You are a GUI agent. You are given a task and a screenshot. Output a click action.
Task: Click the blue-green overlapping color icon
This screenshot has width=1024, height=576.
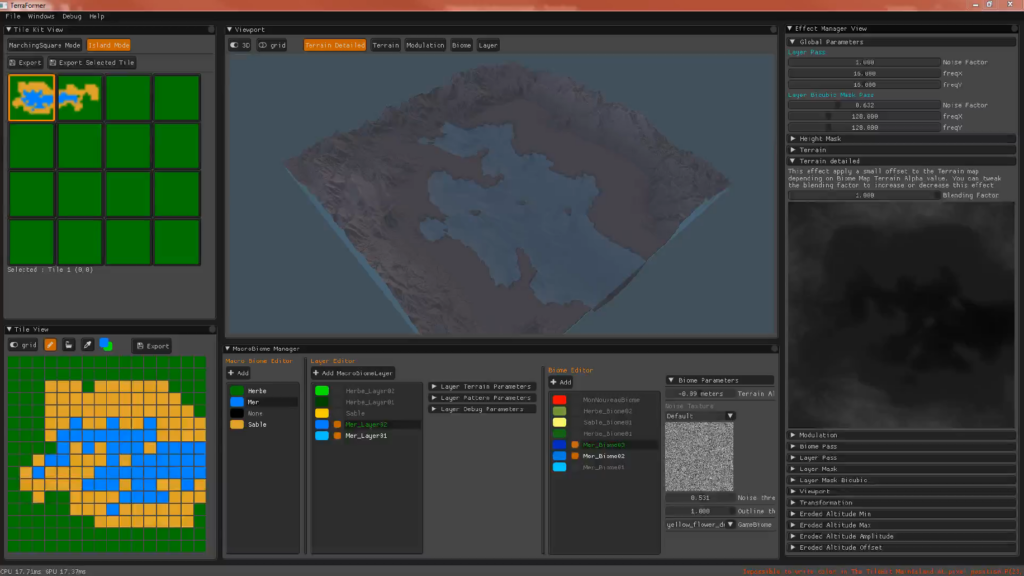(106, 345)
